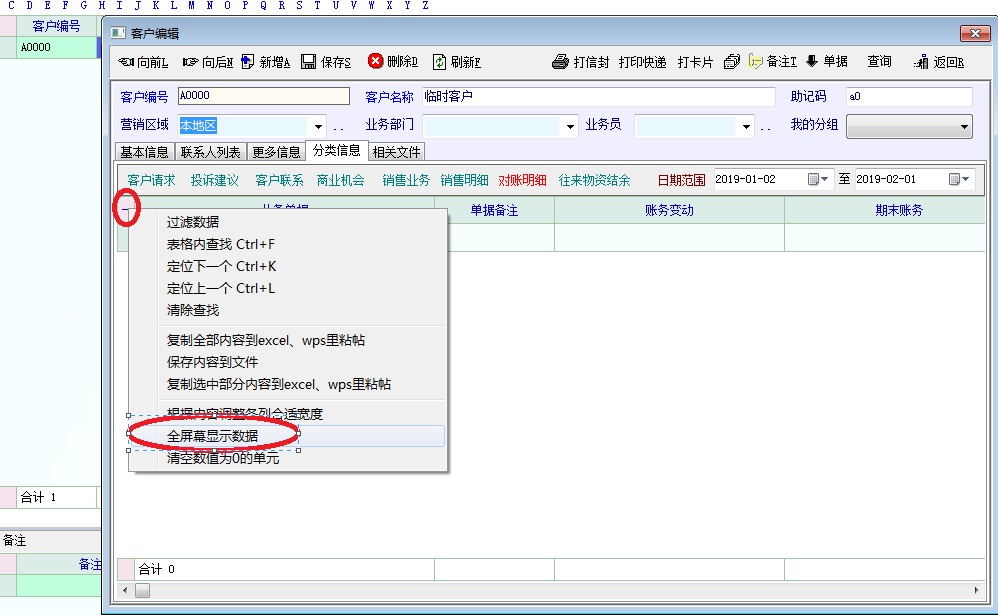The width and height of the screenshot is (998, 615).
Task: Click the 返回 return icon
Action: pyautogui.click(x=922, y=62)
